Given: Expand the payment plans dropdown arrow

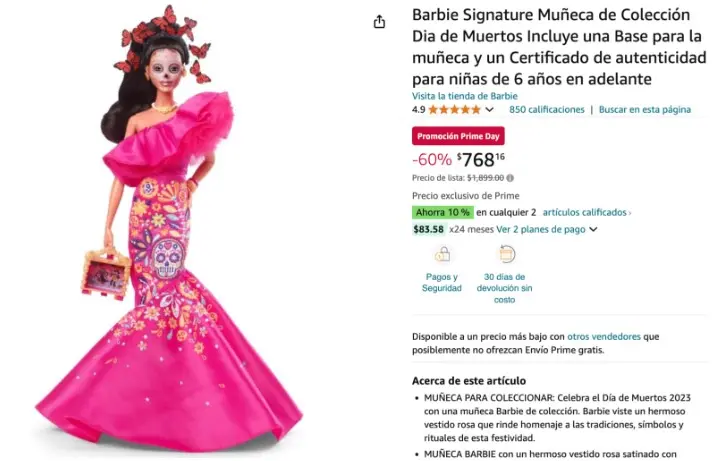Looking at the screenshot, I should coord(593,229).
